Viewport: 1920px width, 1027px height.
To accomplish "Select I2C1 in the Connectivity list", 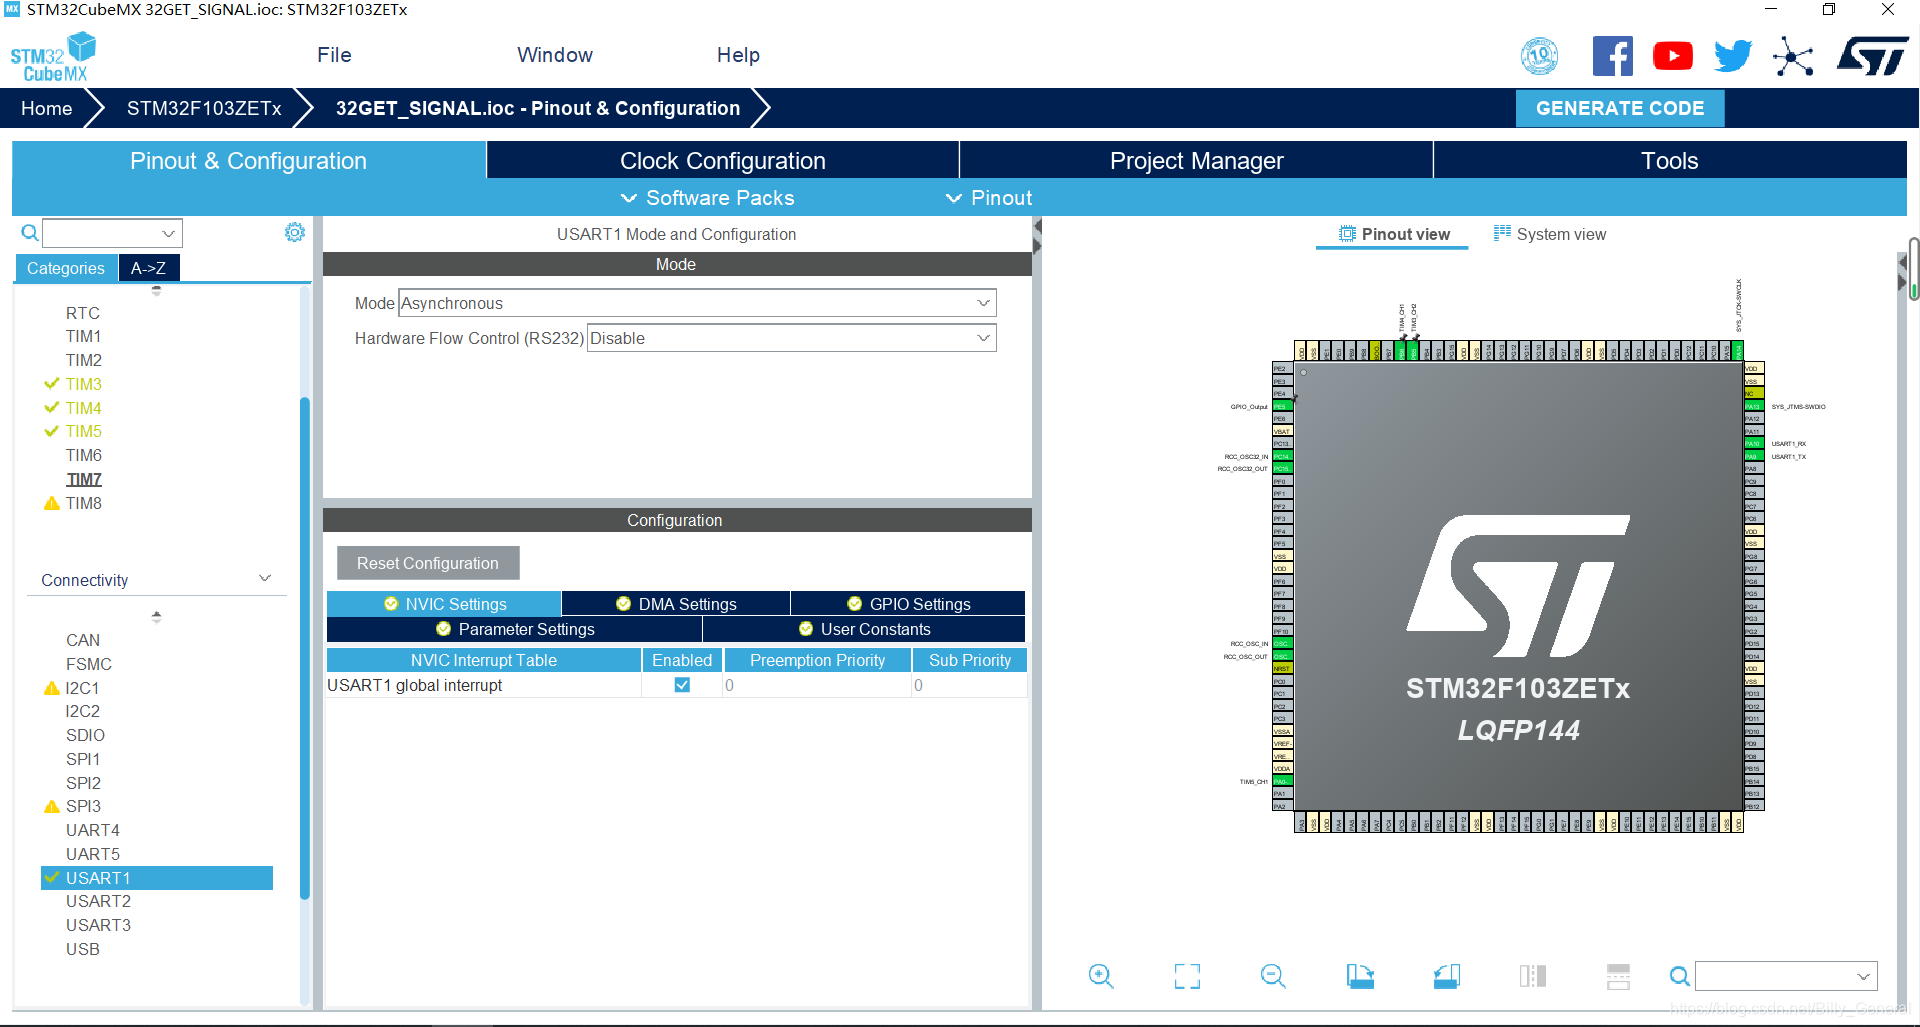I will [82, 688].
